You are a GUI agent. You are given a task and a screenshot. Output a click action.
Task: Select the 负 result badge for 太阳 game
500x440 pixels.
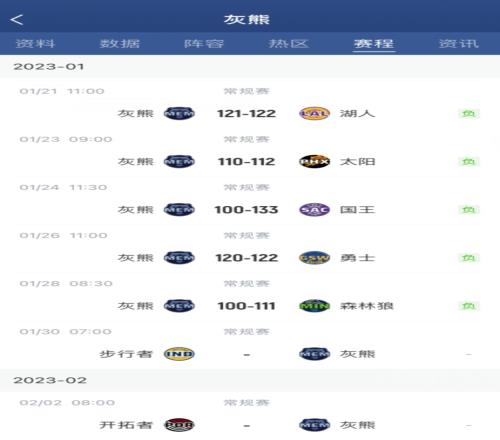[469, 162]
